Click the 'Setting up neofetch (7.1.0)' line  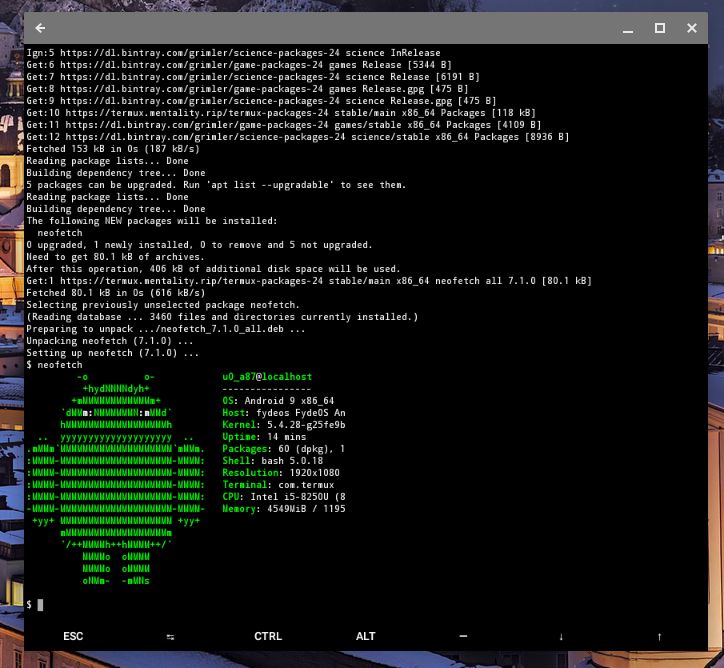(x=113, y=353)
